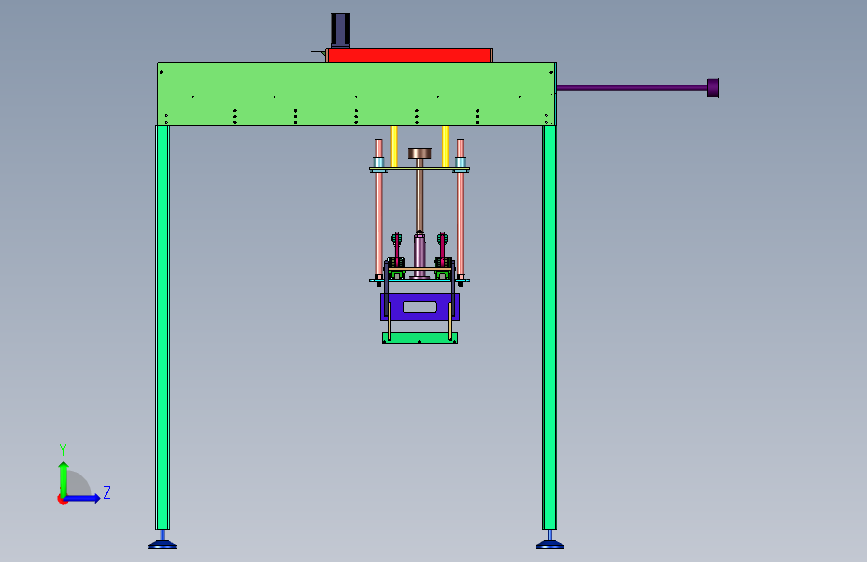The image size is (867, 562).
Task: Select the right green support leg
Action: coord(549,327)
